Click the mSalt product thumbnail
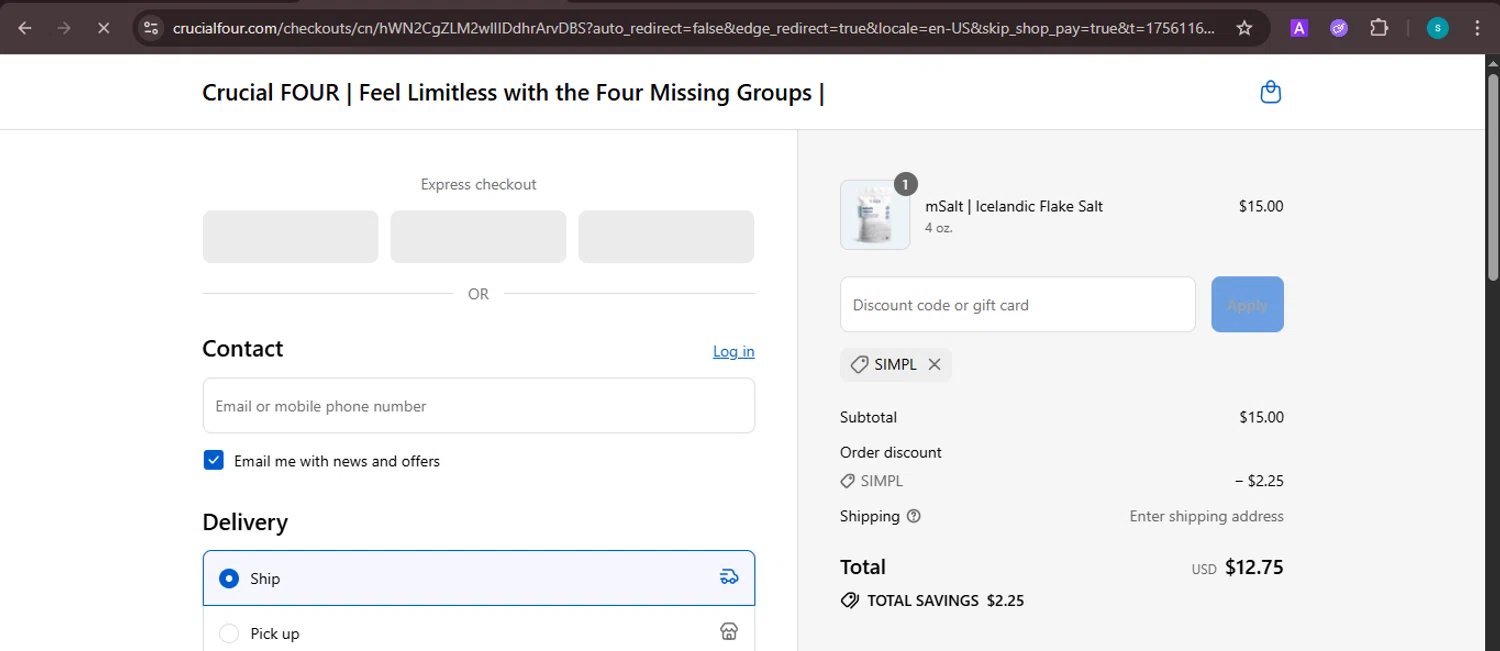1500x651 pixels. (x=875, y=215)
